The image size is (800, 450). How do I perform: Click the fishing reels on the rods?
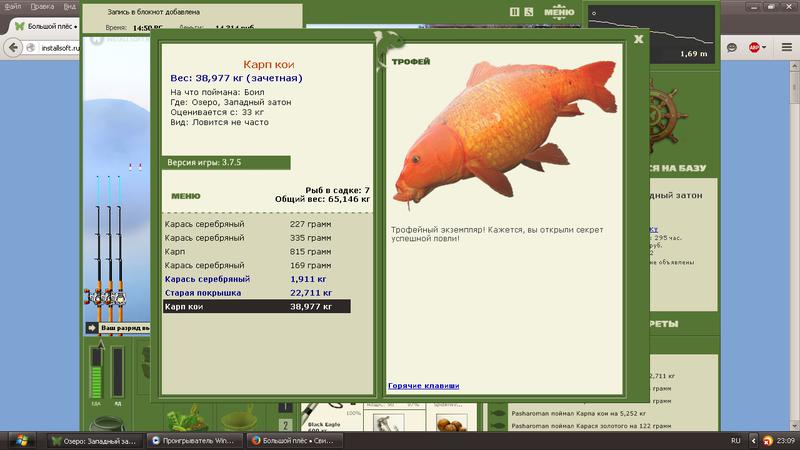pyautogui.click(x=105, y=296)
